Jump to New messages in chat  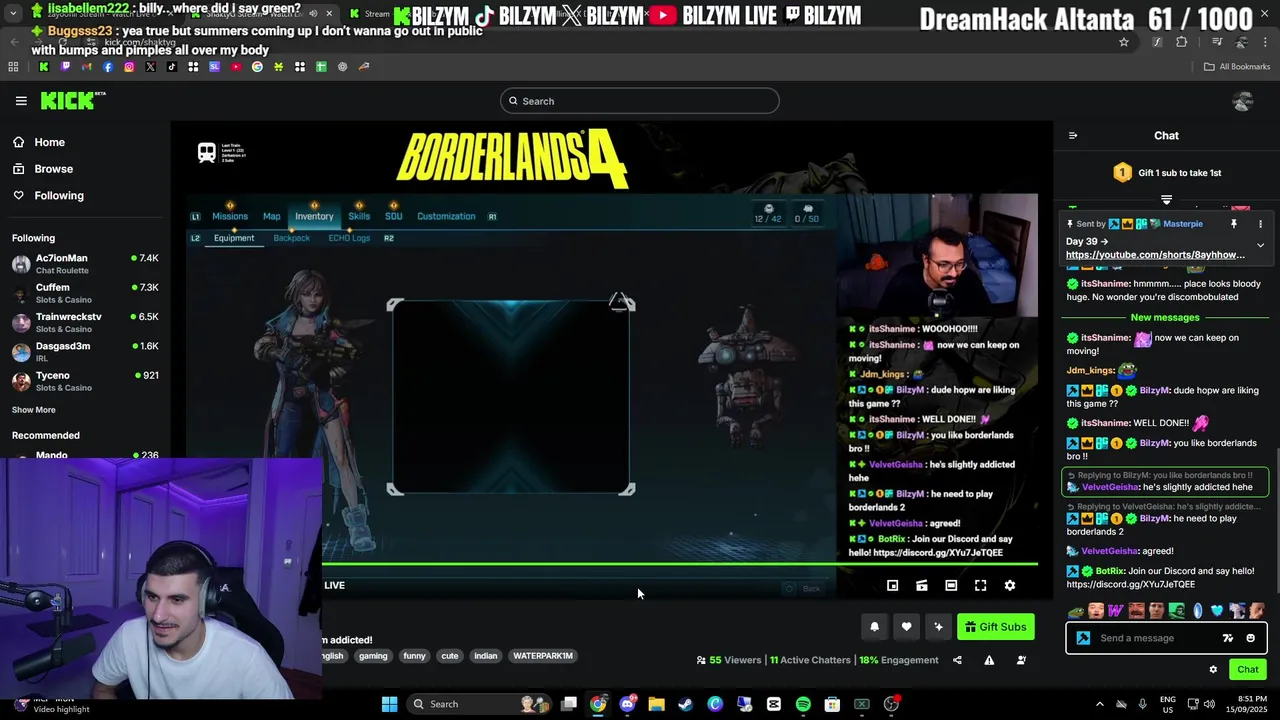[1165, 318]
